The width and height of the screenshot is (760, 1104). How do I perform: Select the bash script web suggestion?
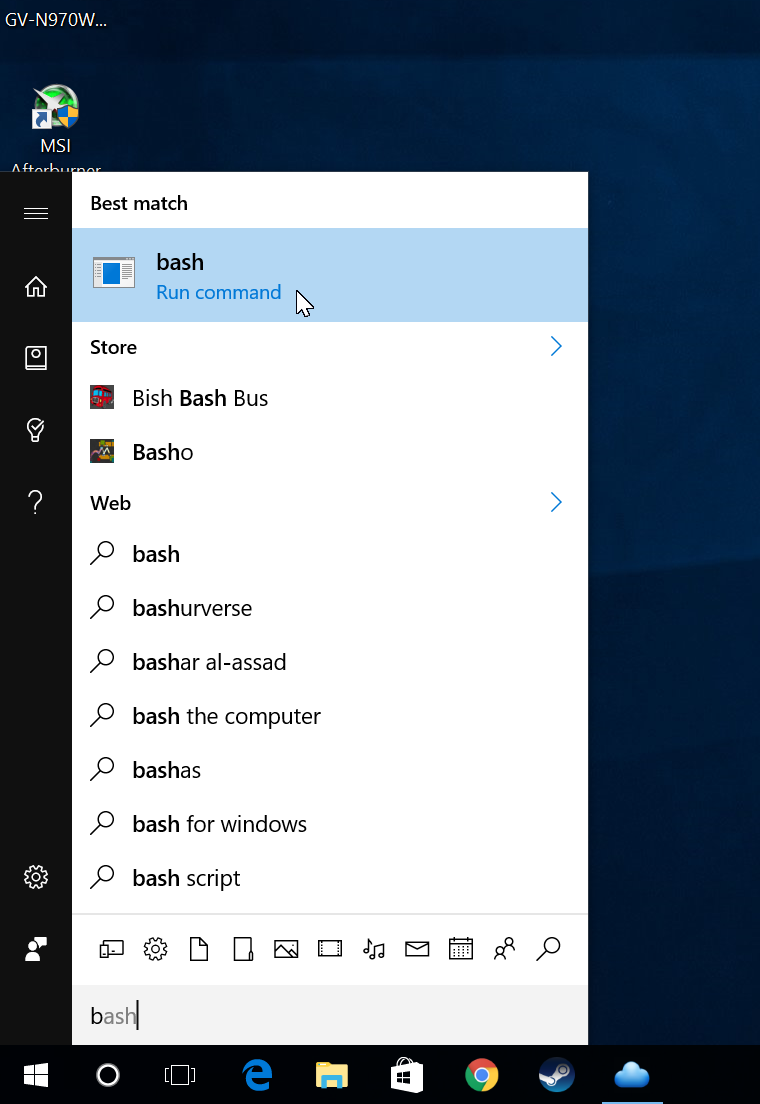pos(330,879)
